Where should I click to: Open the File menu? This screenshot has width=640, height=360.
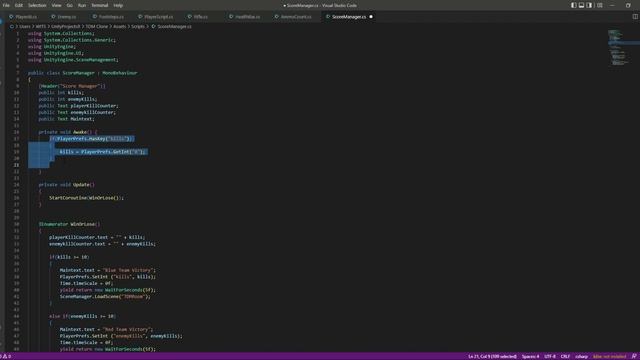point(6,5)
